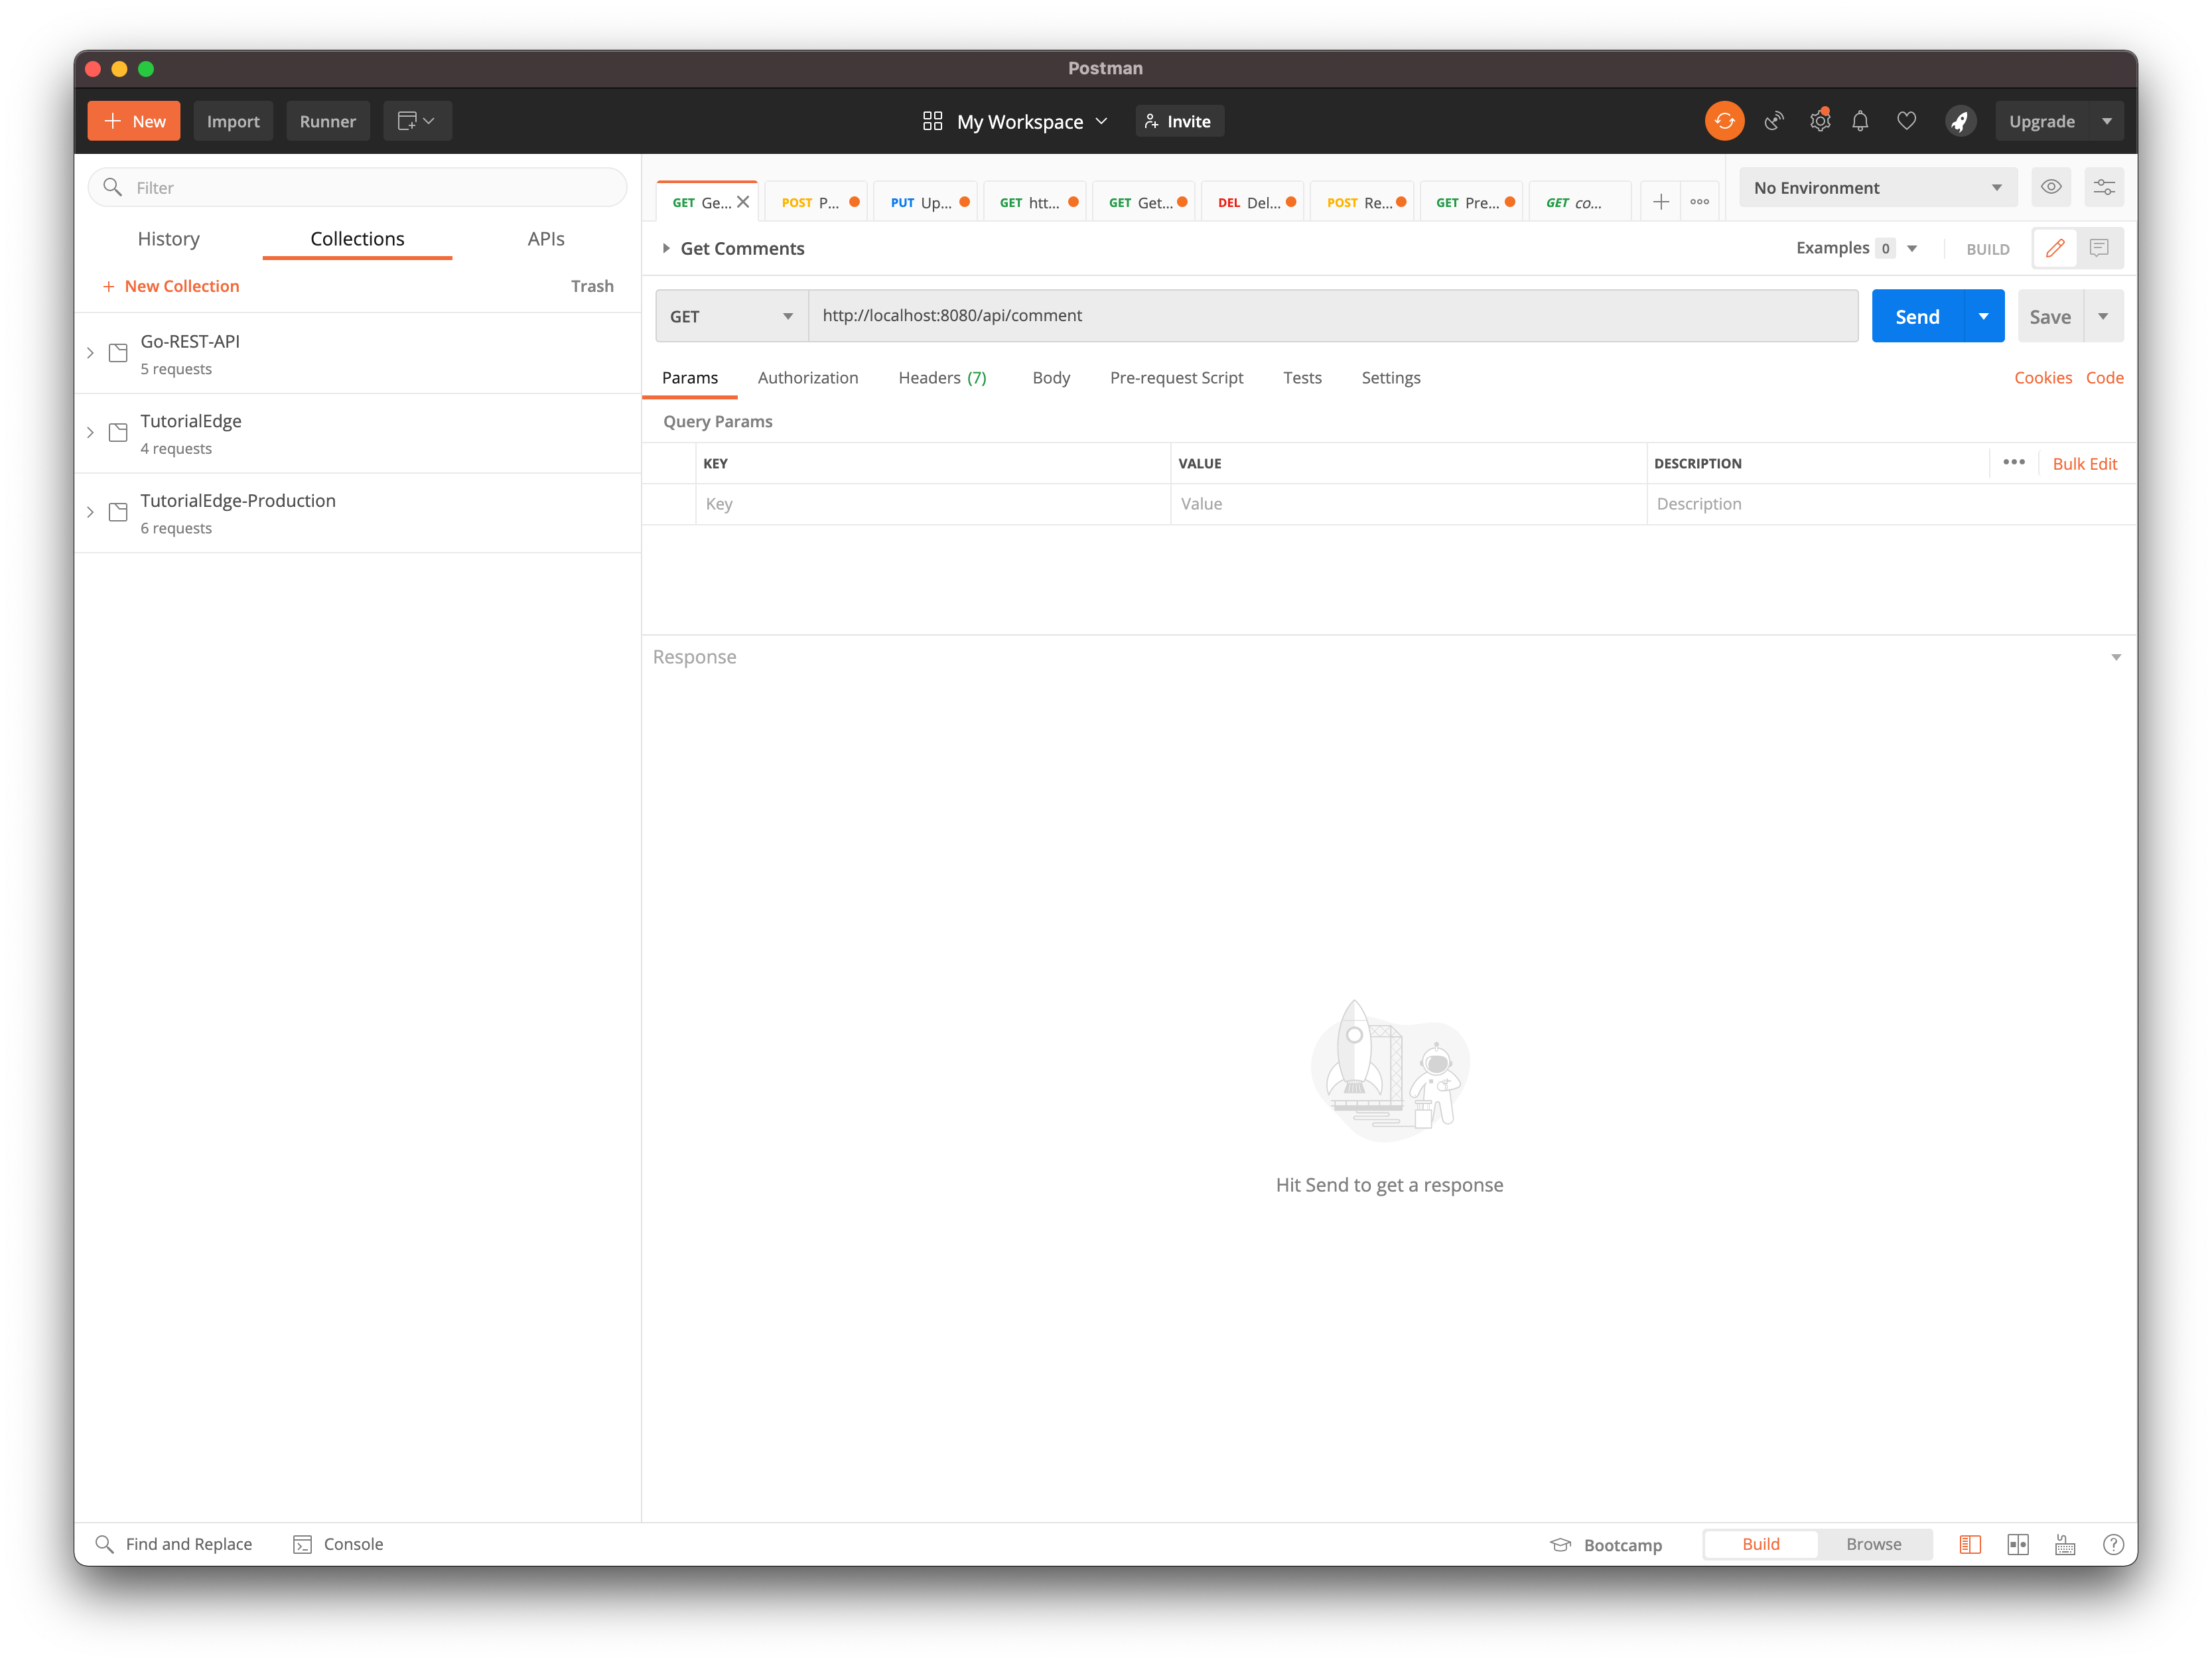This screenshot has height=1664, width=2212.
Task: Toggle two-pane view icon in status bar
Action: [x=2018, y=1544]
